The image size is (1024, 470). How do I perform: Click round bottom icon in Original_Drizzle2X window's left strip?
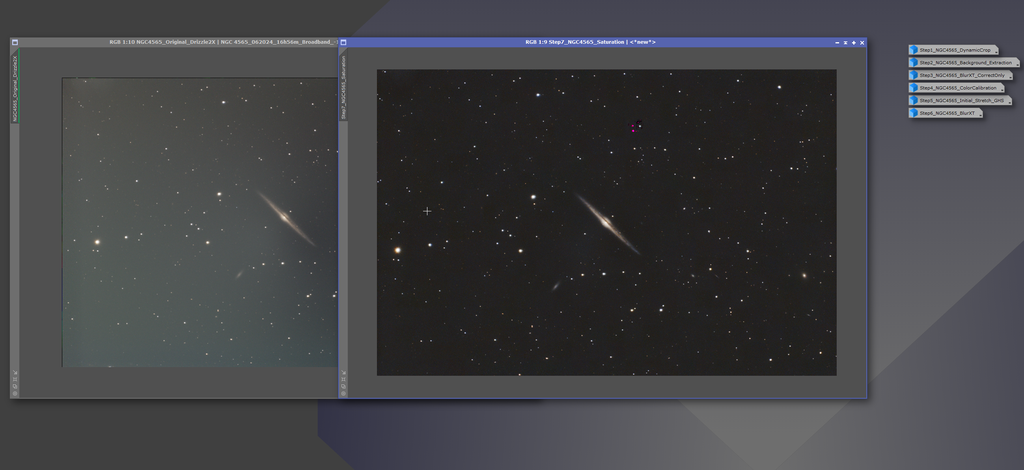[15, 394]
